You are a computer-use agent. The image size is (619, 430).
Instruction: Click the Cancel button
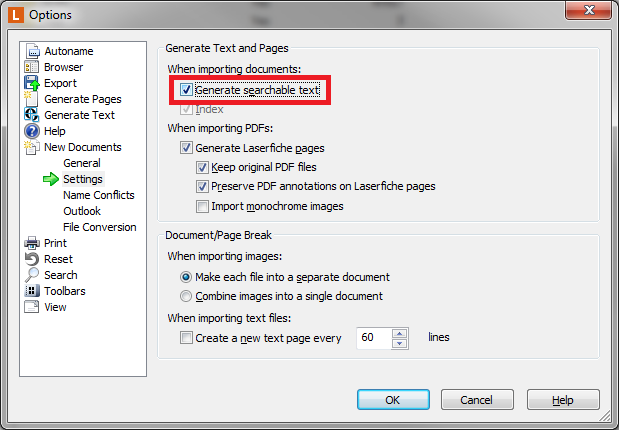tap(477, 400)
